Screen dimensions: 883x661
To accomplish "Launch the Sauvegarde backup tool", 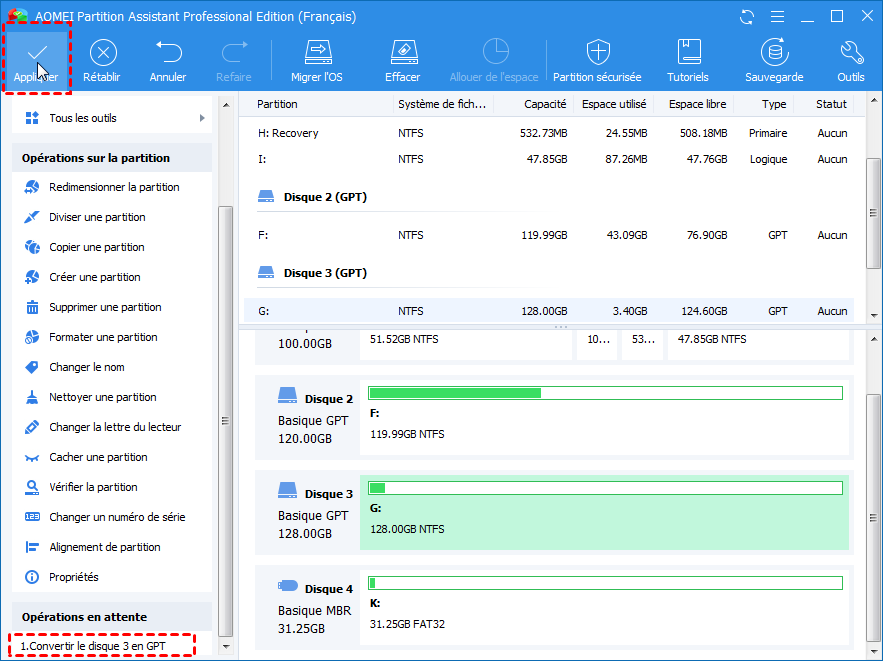I will tap(773, 53).
